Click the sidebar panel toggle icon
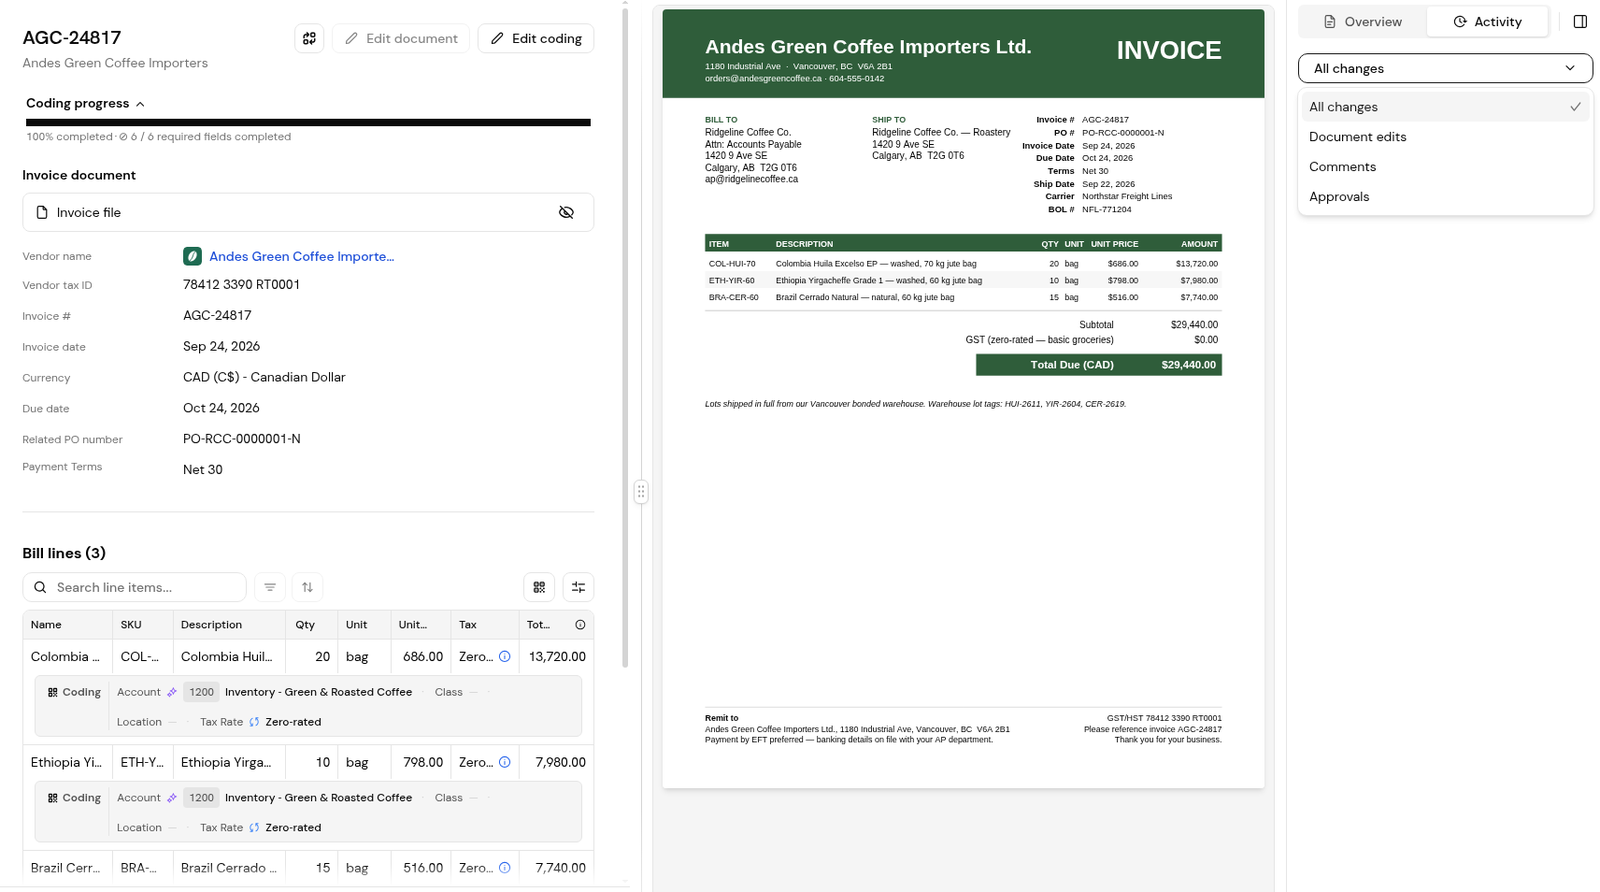The height and width of the screenshot is (892, 1600). [x=1580, y=21]
